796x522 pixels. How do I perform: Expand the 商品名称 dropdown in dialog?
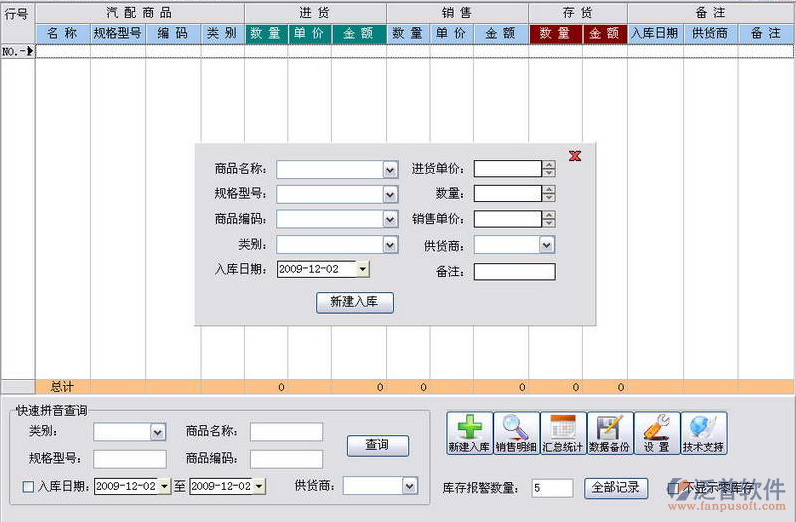point(390,170)
